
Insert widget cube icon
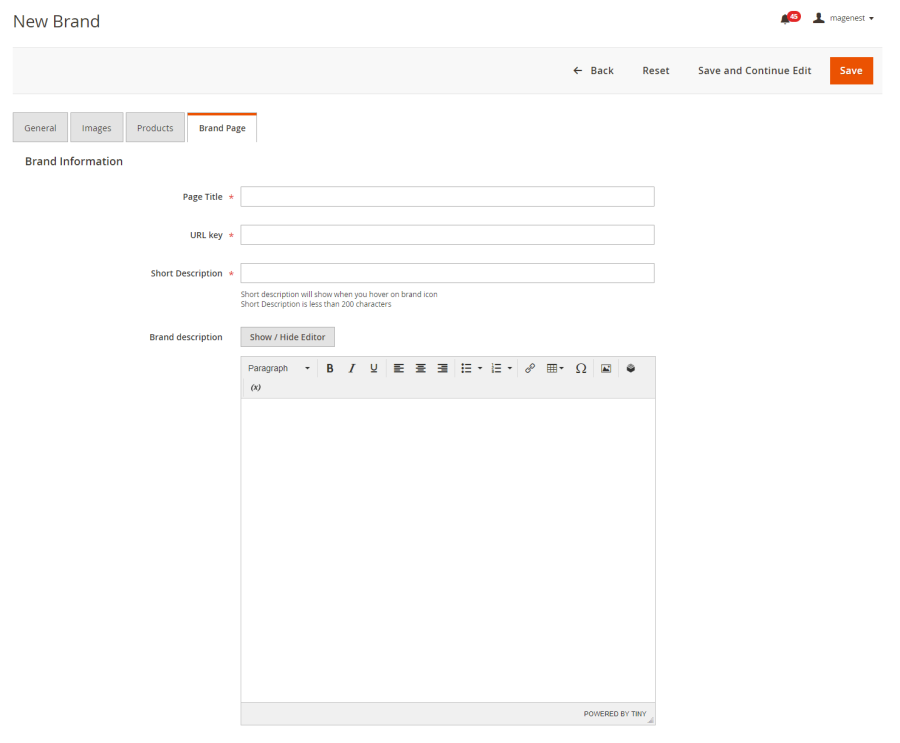coord(631,369)
